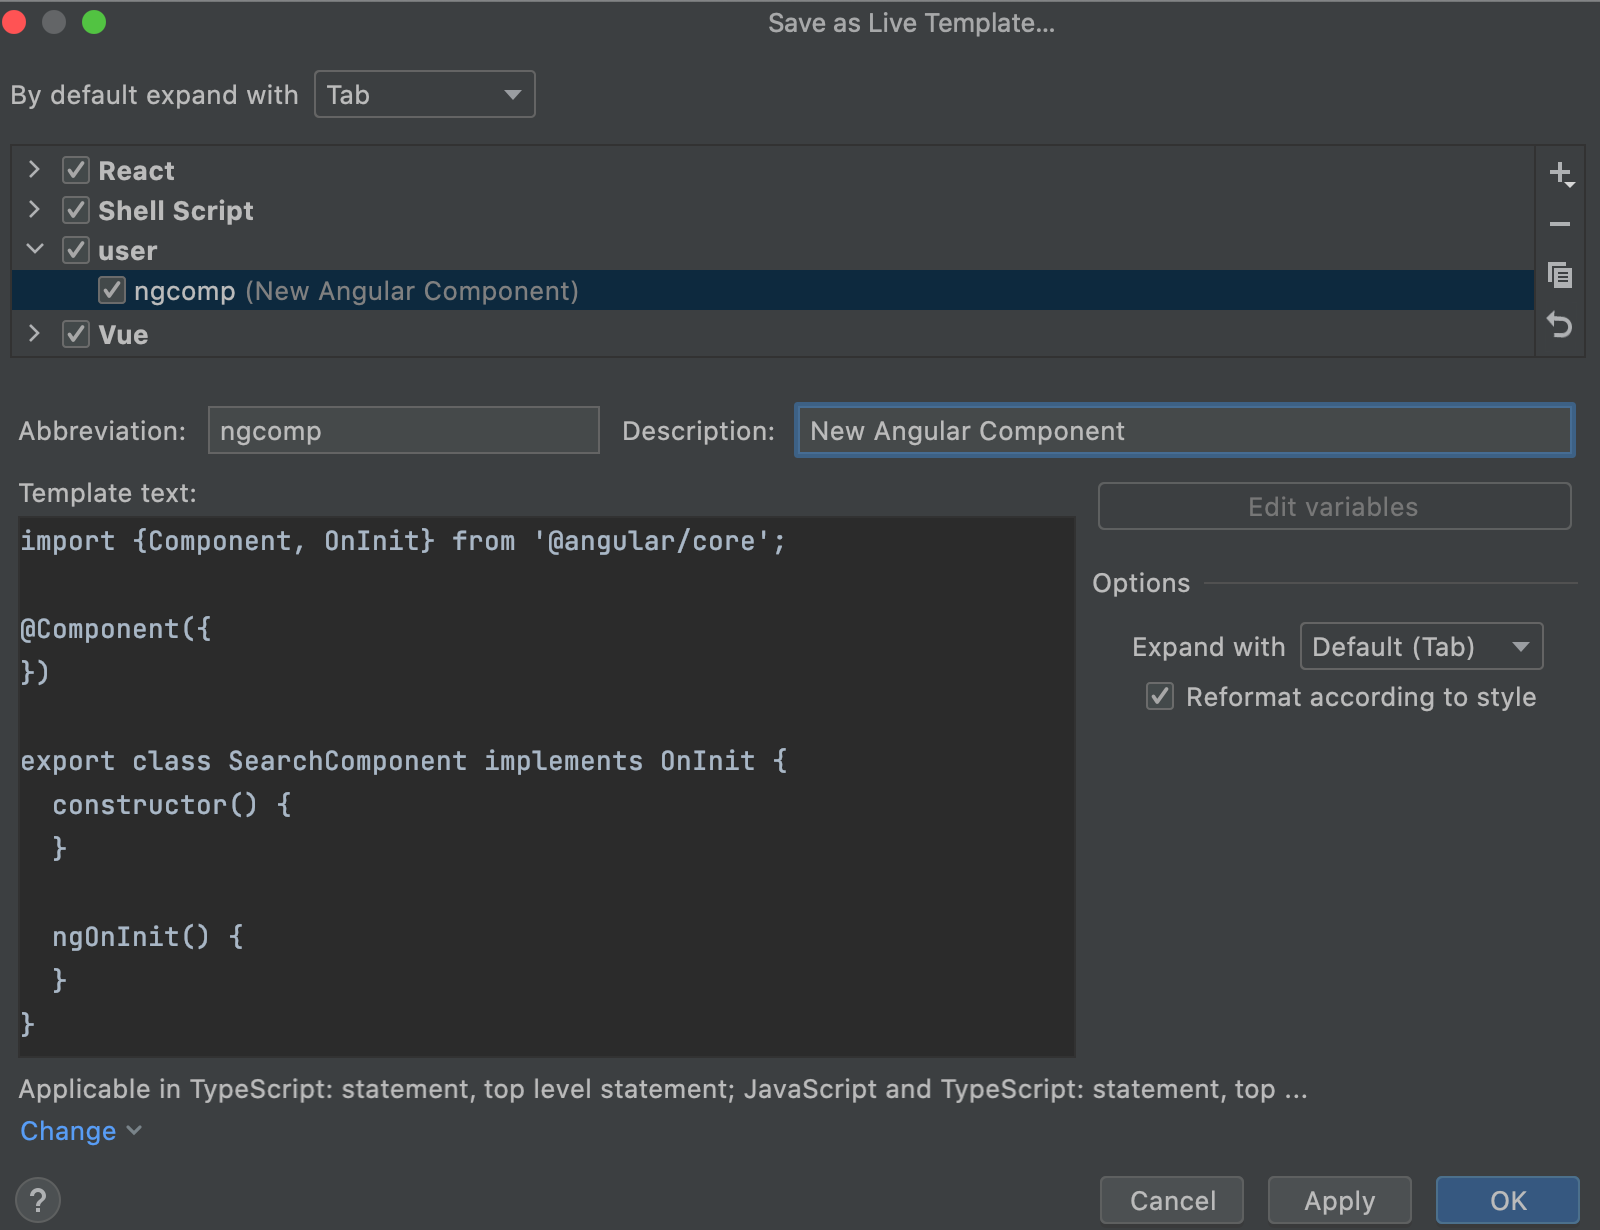The height and width of the screenshot is (1230, 1600).
Task: Click inside the Abbreviation field
Action: (x=402, y=430)
